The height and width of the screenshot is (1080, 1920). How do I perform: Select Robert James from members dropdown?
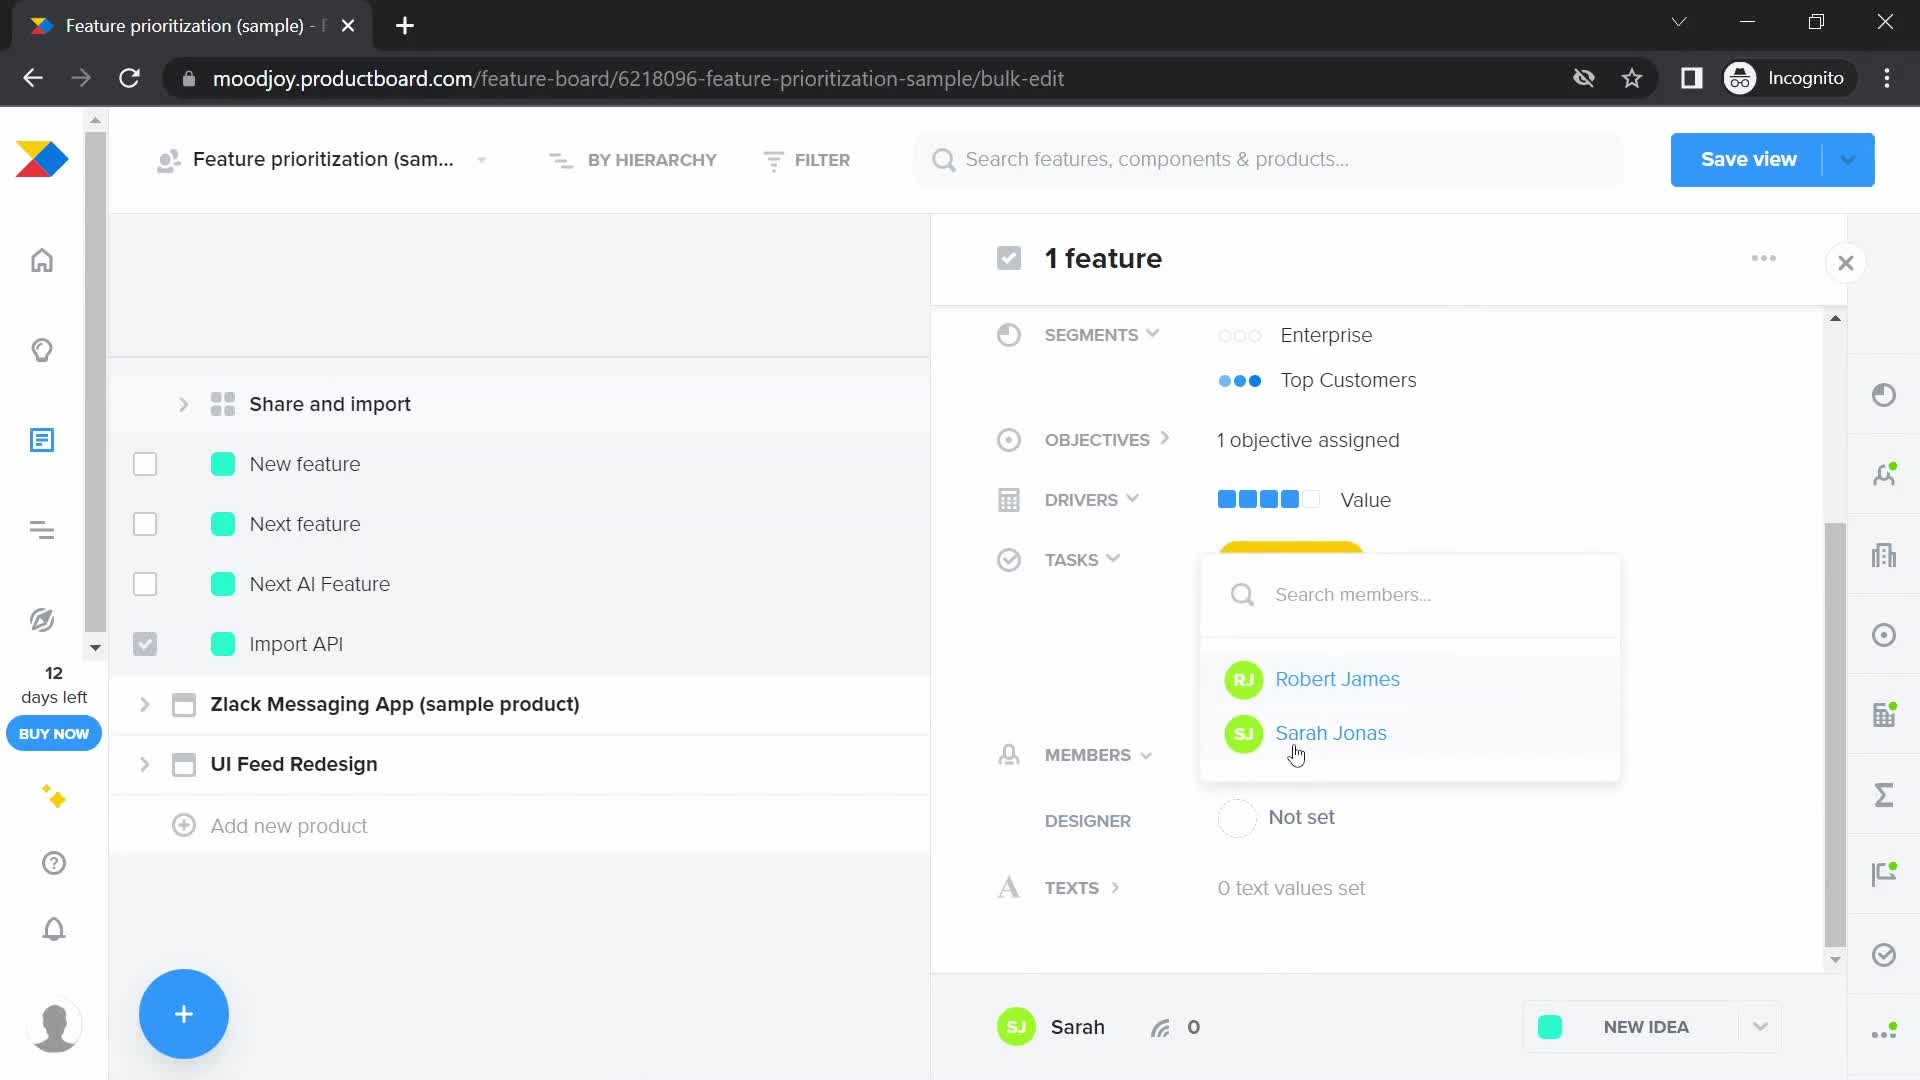tap(1337, 679)
